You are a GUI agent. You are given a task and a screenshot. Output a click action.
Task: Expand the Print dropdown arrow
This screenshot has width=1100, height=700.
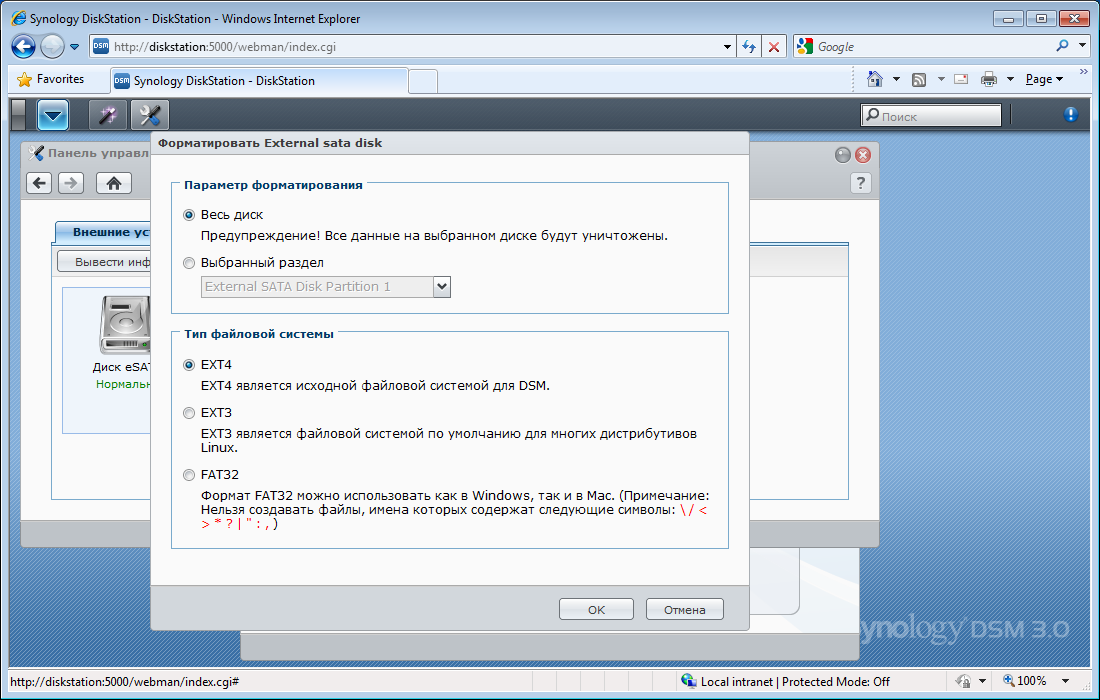(1010, 79)
